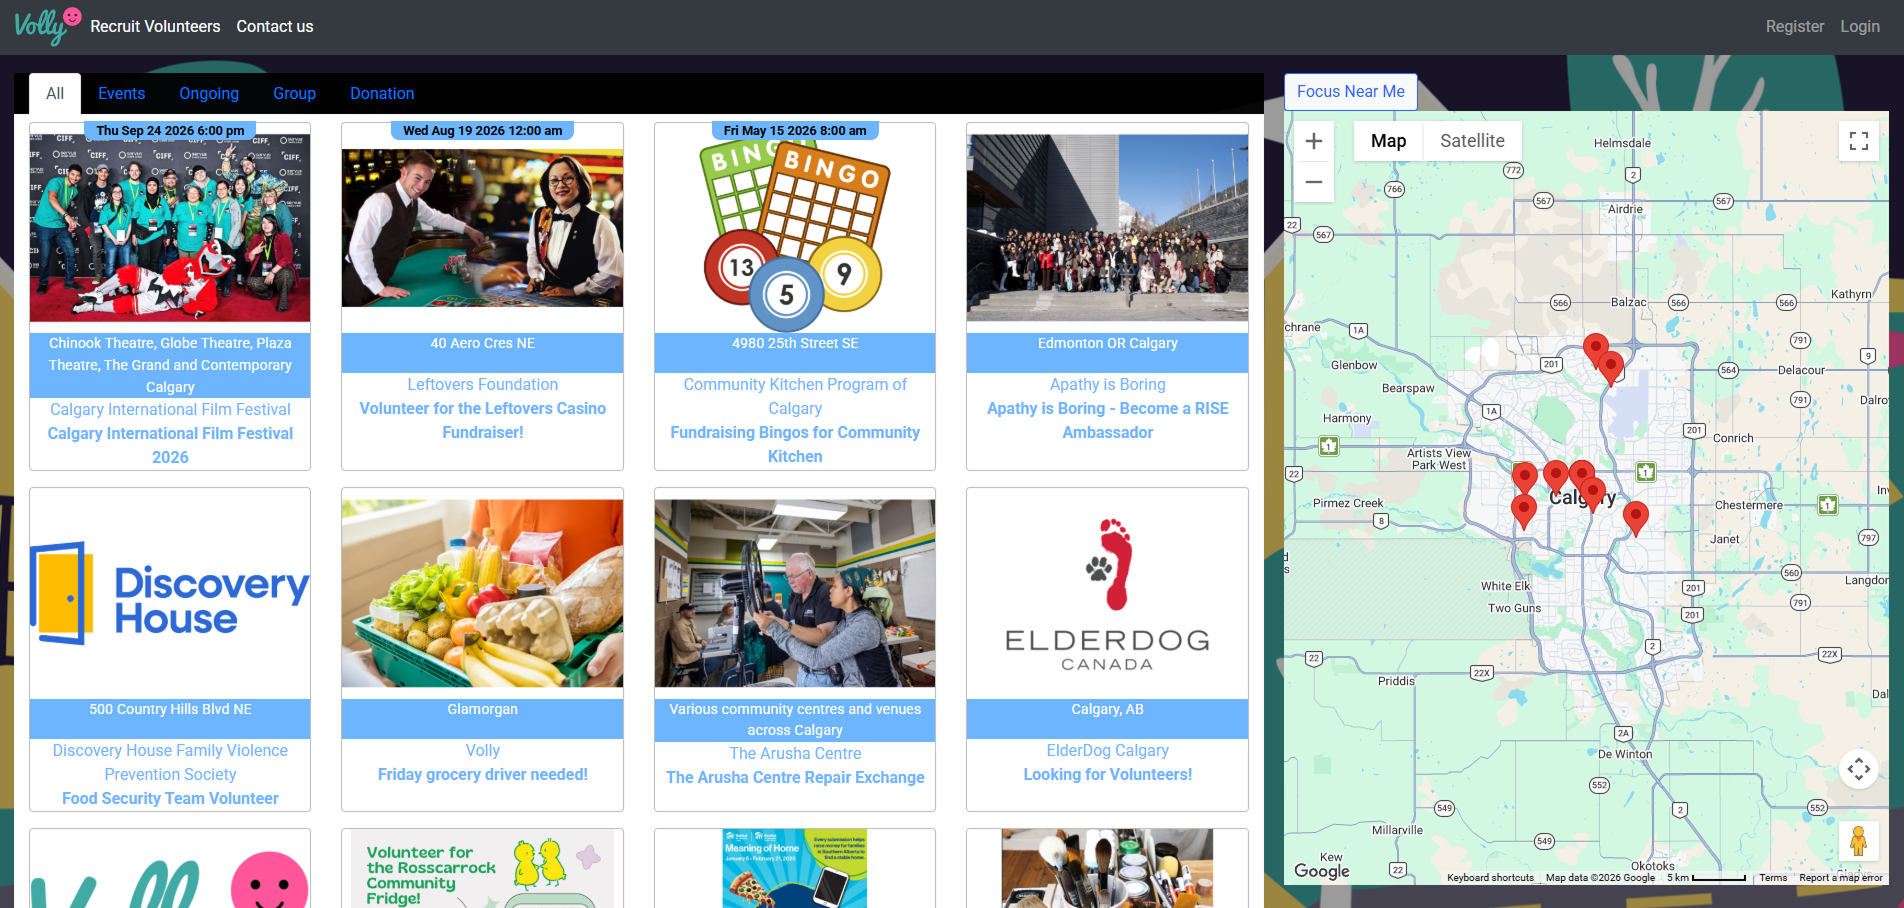This screenshot has height=908, width=1904.
Task: Click the Volly logo
Action: coord(47,26)
